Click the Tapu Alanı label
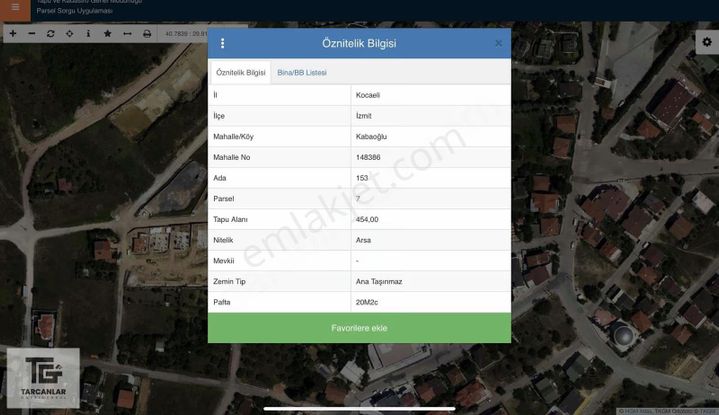The width and height of the screenshot is (719, 415). [x=230, y=219]
